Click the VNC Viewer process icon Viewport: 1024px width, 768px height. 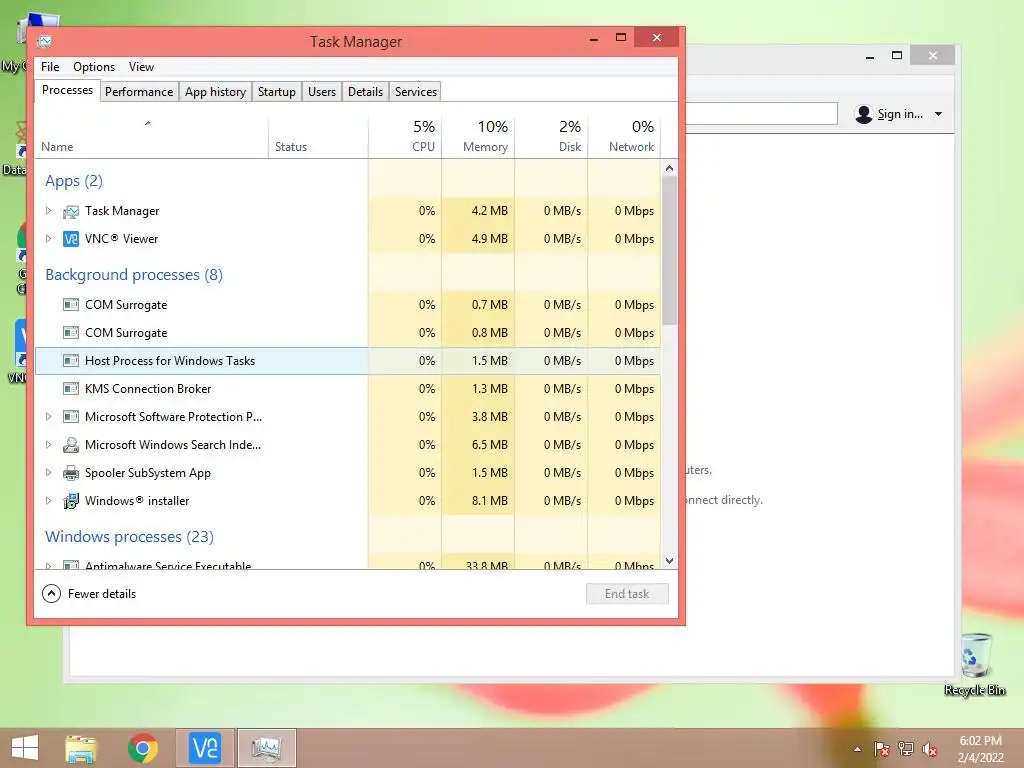(x=71, y=239)
